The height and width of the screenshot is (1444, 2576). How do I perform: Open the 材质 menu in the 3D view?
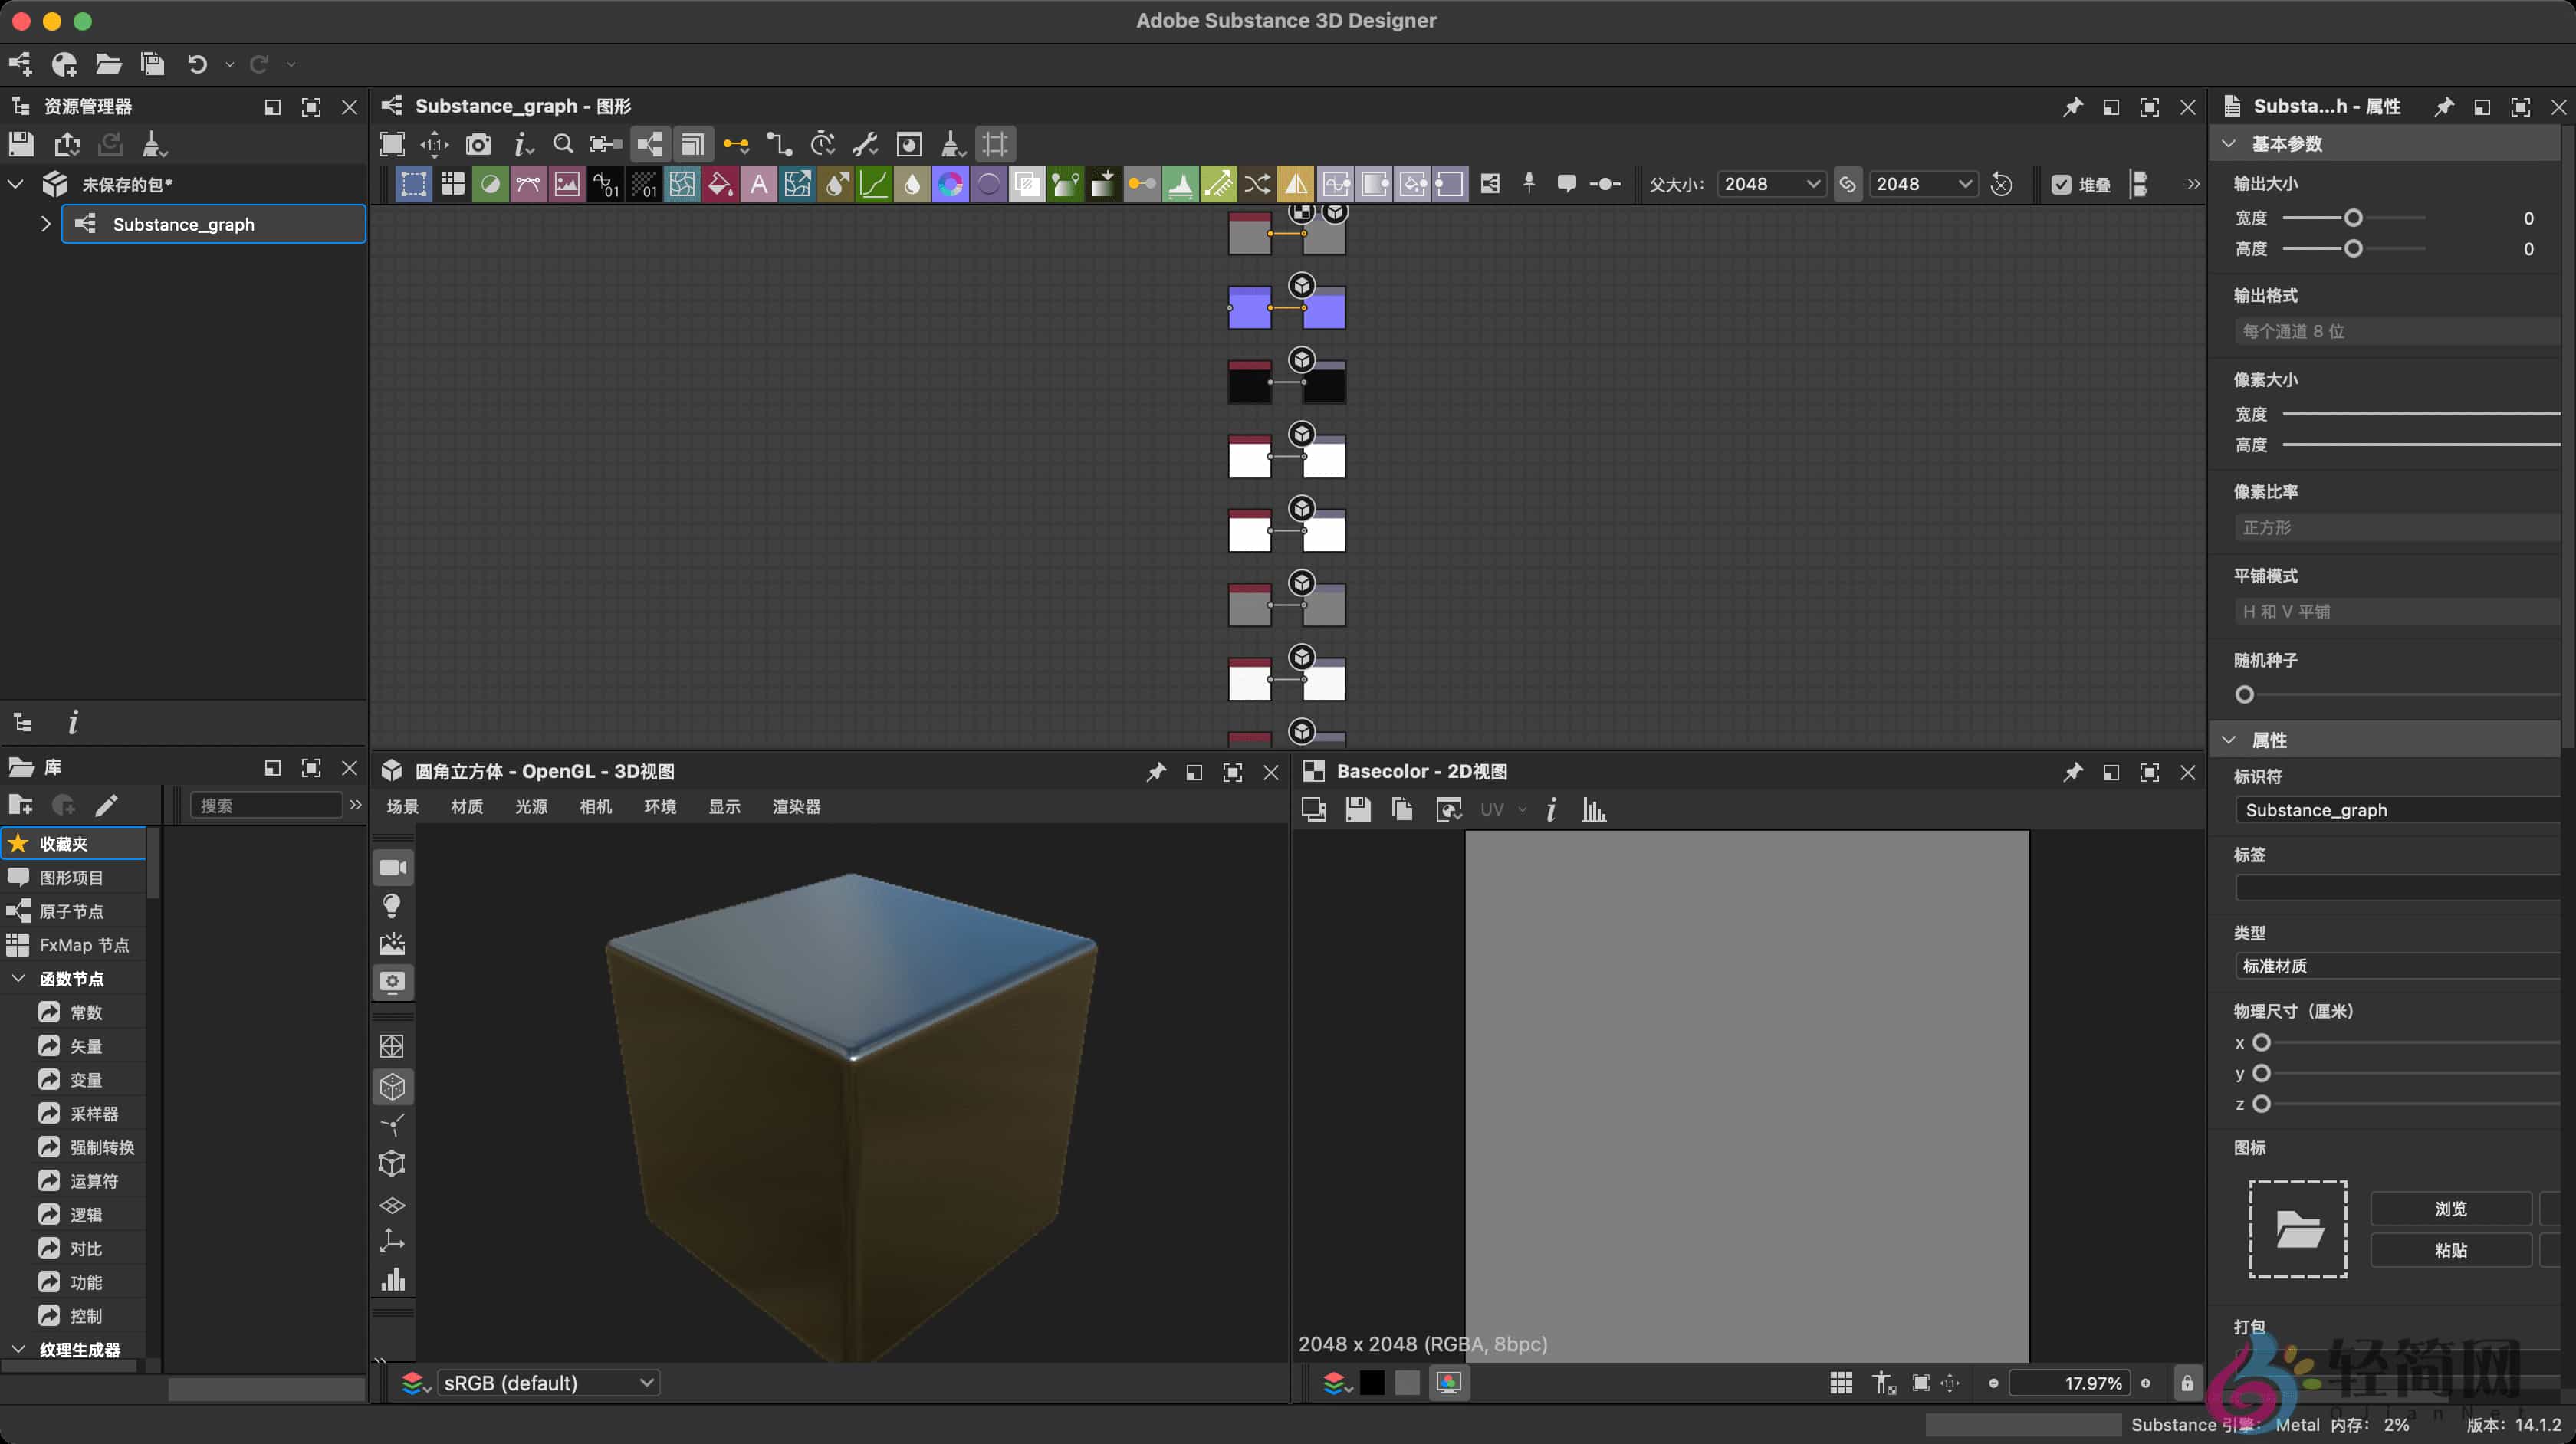pos(465,806)
